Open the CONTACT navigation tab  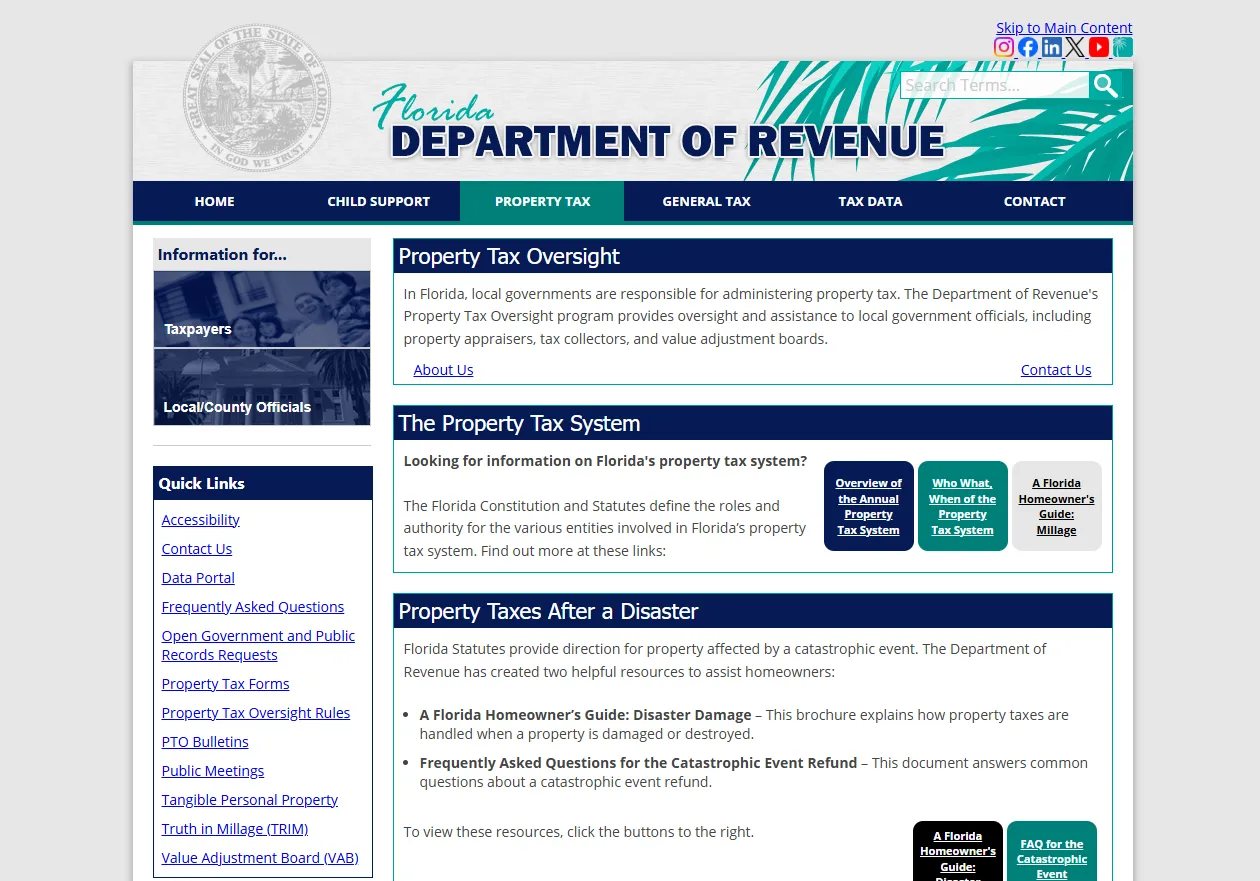[x=1034, y=201]
